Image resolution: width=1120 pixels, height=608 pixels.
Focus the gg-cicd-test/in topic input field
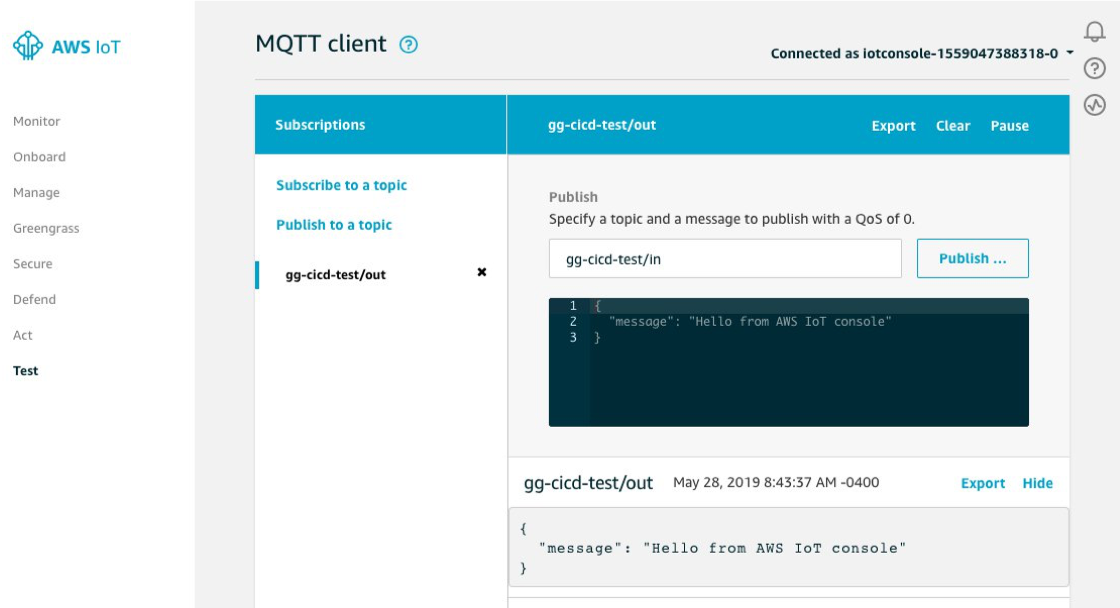pyautogui.click(x=725, y=259)
